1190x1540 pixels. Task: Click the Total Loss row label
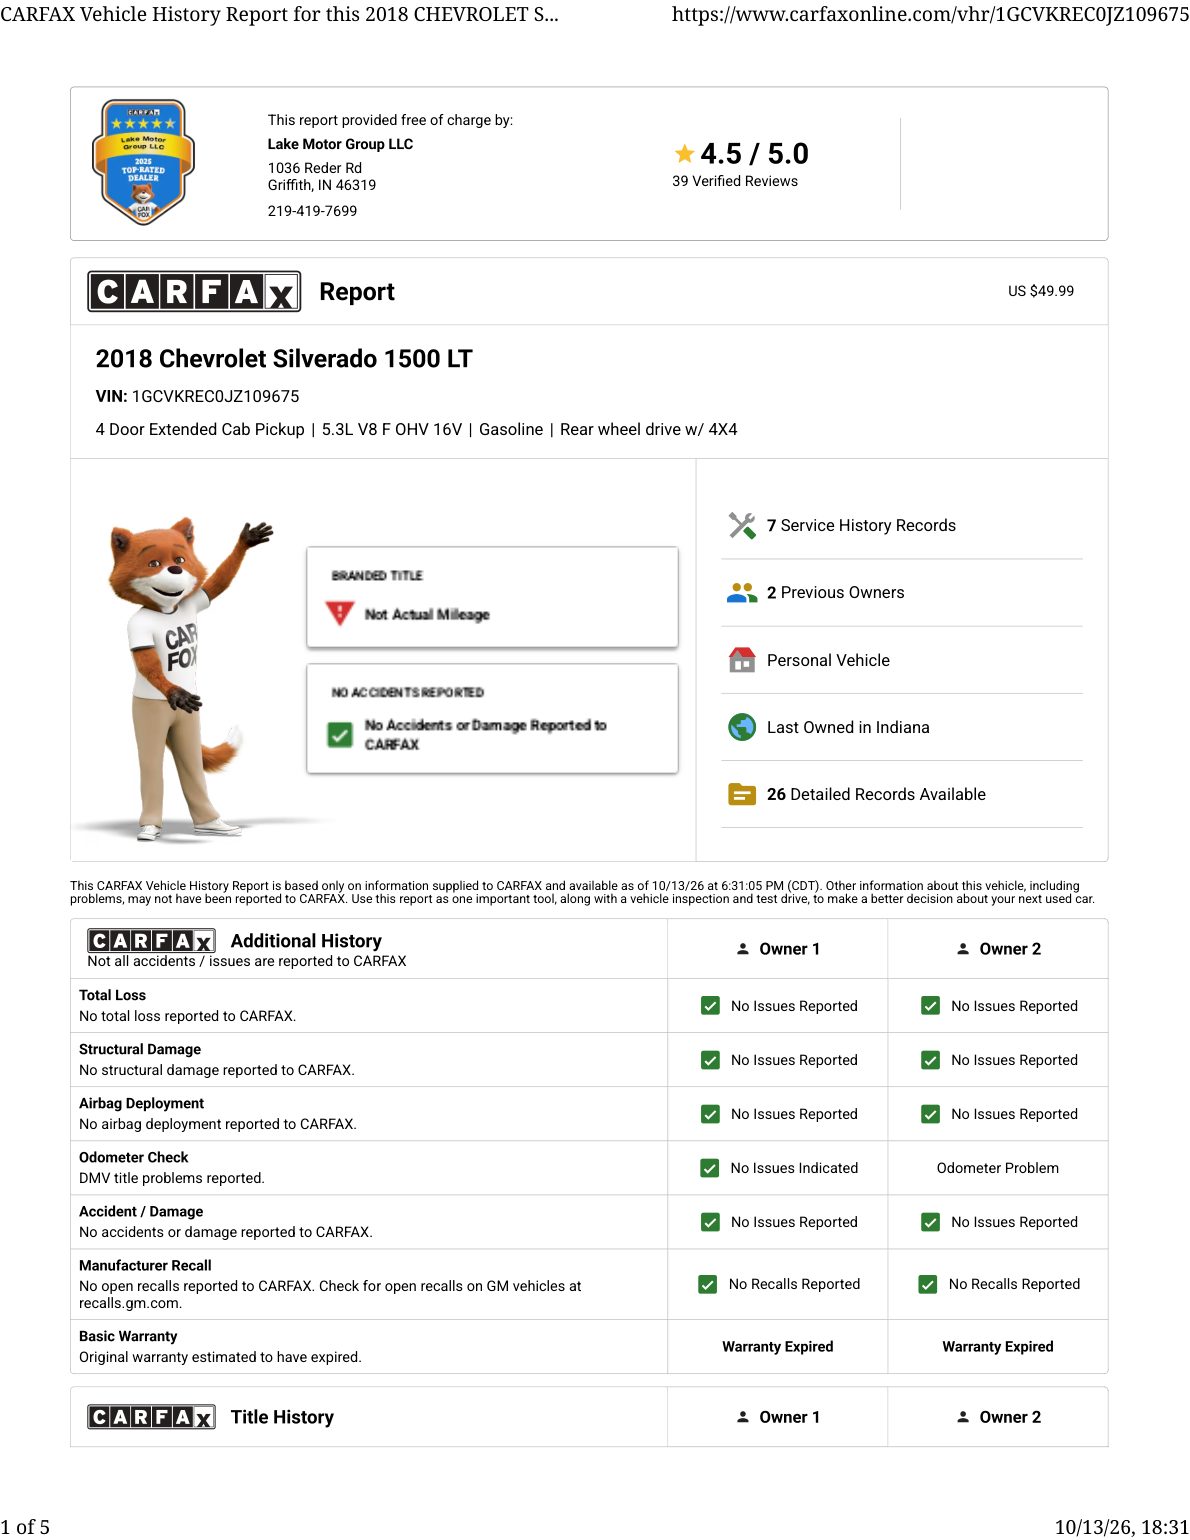[x=112, y=995]
